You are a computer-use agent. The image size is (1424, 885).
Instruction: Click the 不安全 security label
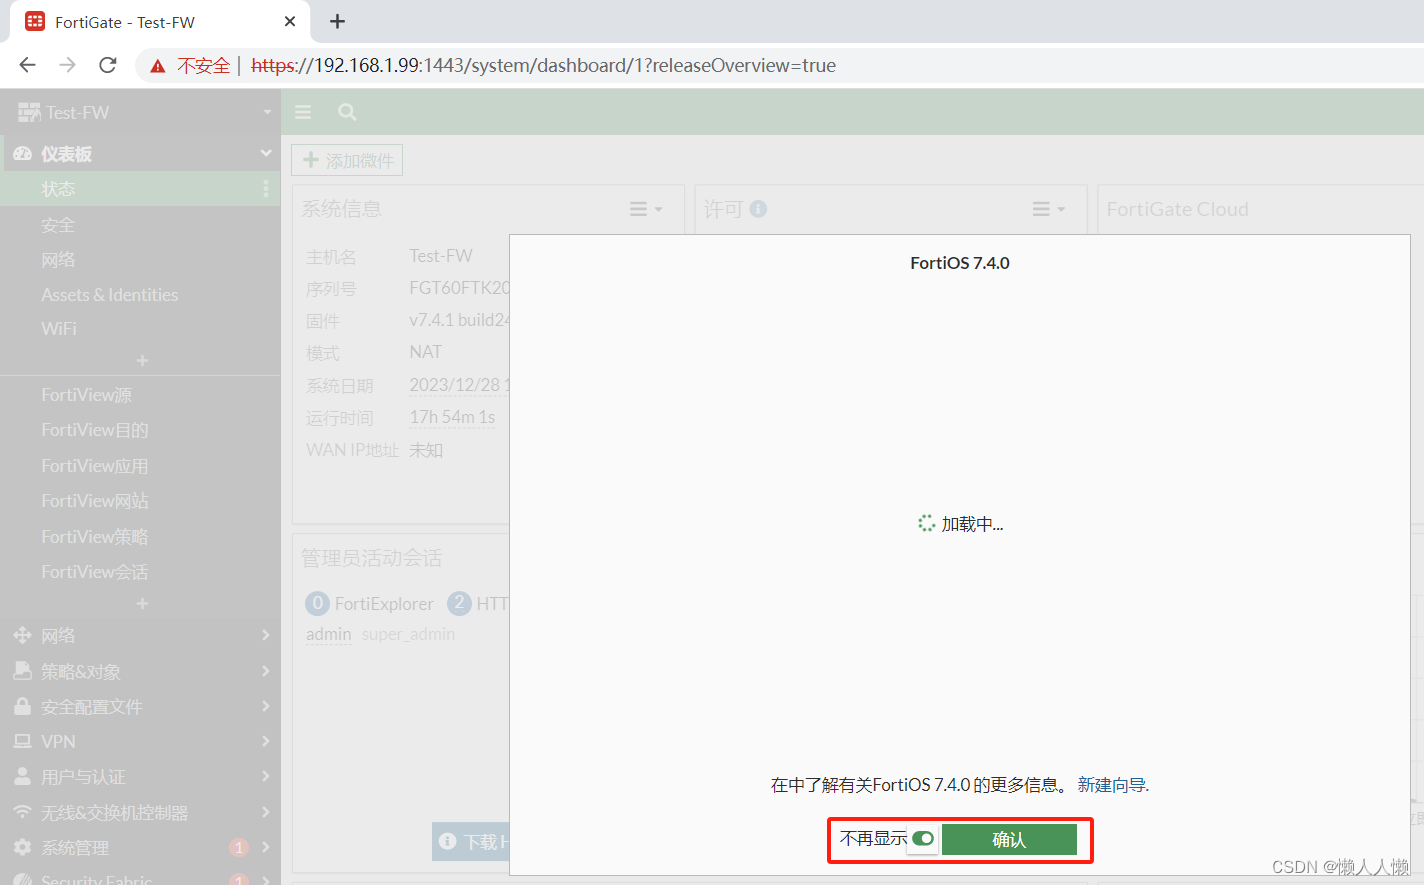204,65
